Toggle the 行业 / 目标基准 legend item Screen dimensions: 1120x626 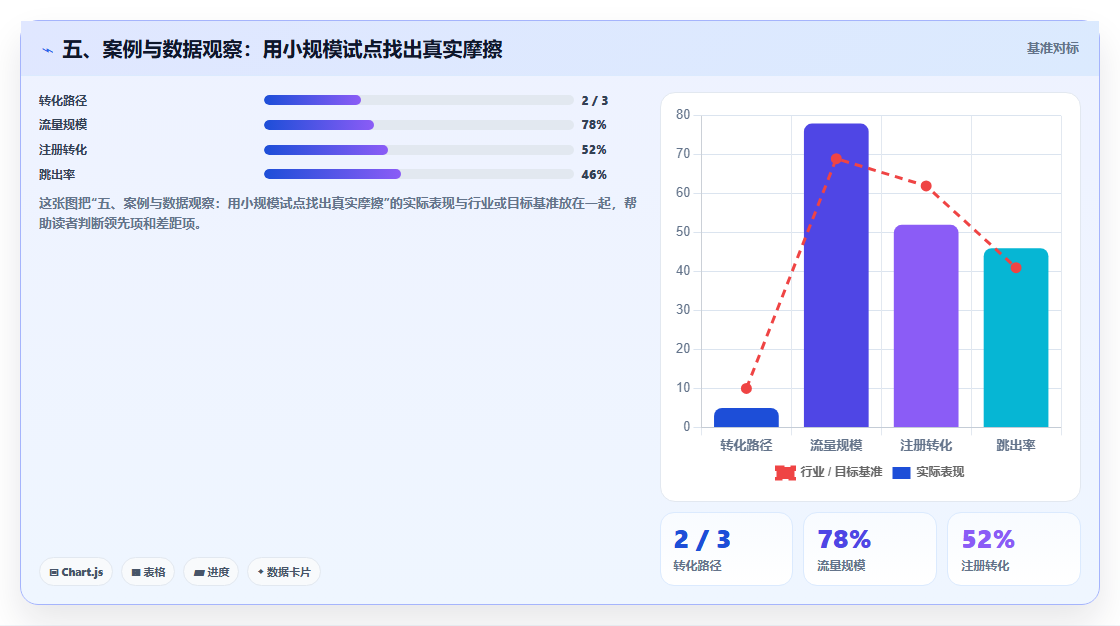(x=829, y=472)
